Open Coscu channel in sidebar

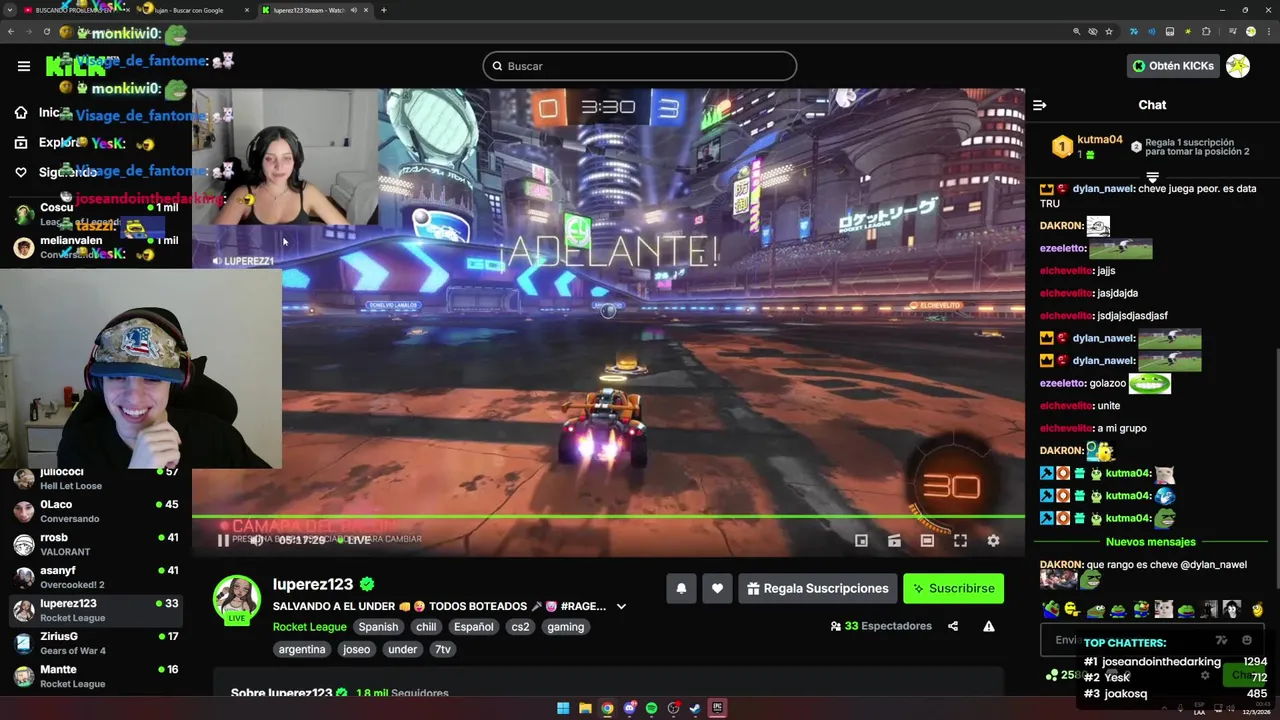(x=96, y=215)
